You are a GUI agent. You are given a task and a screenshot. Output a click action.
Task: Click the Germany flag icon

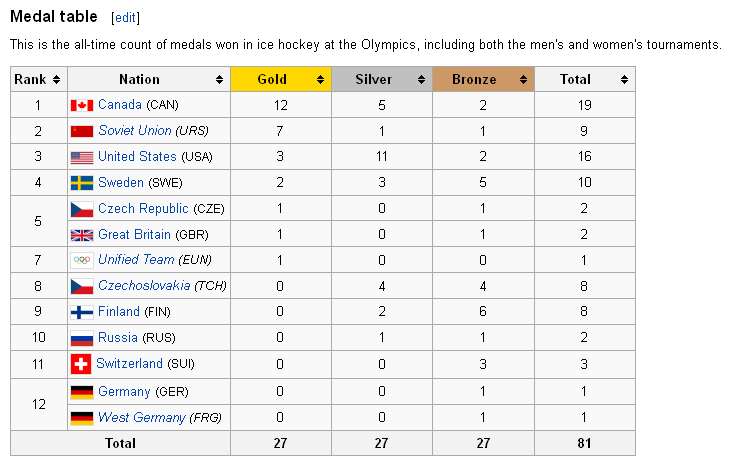[81, 391]
